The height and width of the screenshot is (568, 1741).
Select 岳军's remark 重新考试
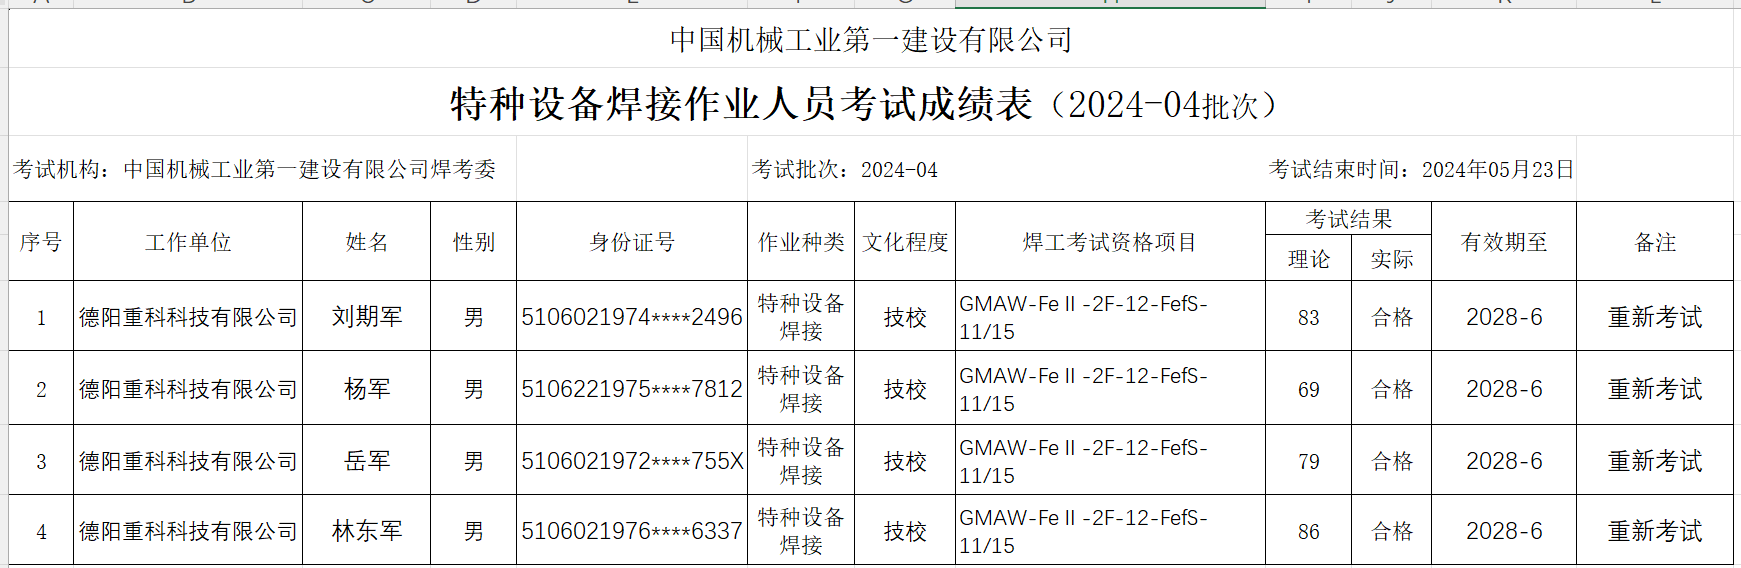[x=1655, y=460]
